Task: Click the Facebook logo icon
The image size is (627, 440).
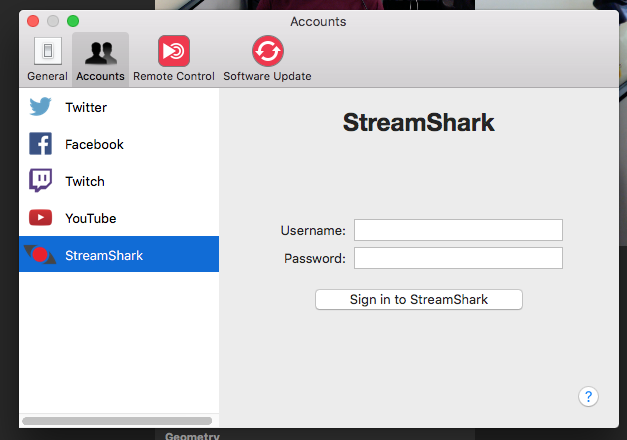Action: click(40, 144)
